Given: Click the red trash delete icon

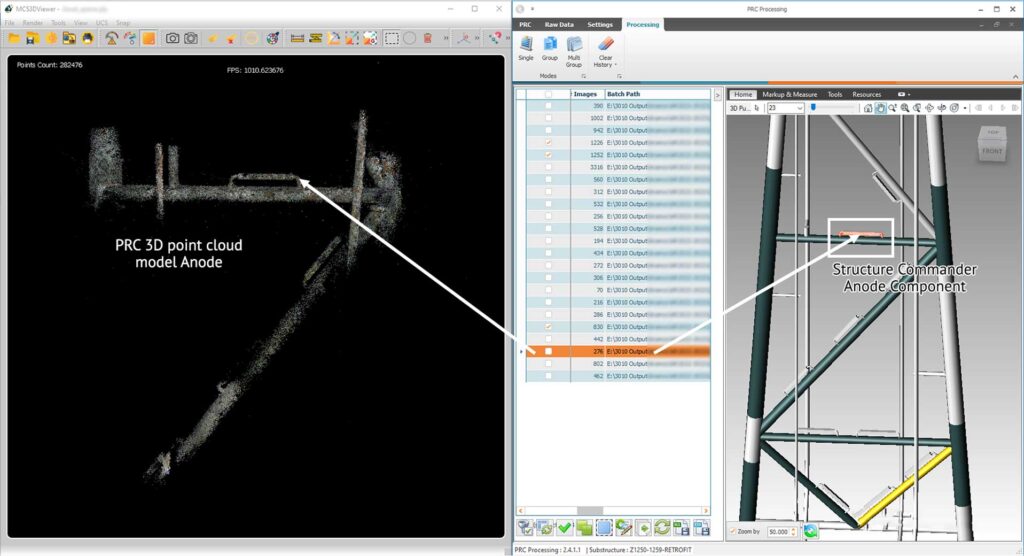Looking at the screenshot, I should click(x=427, y=38).
